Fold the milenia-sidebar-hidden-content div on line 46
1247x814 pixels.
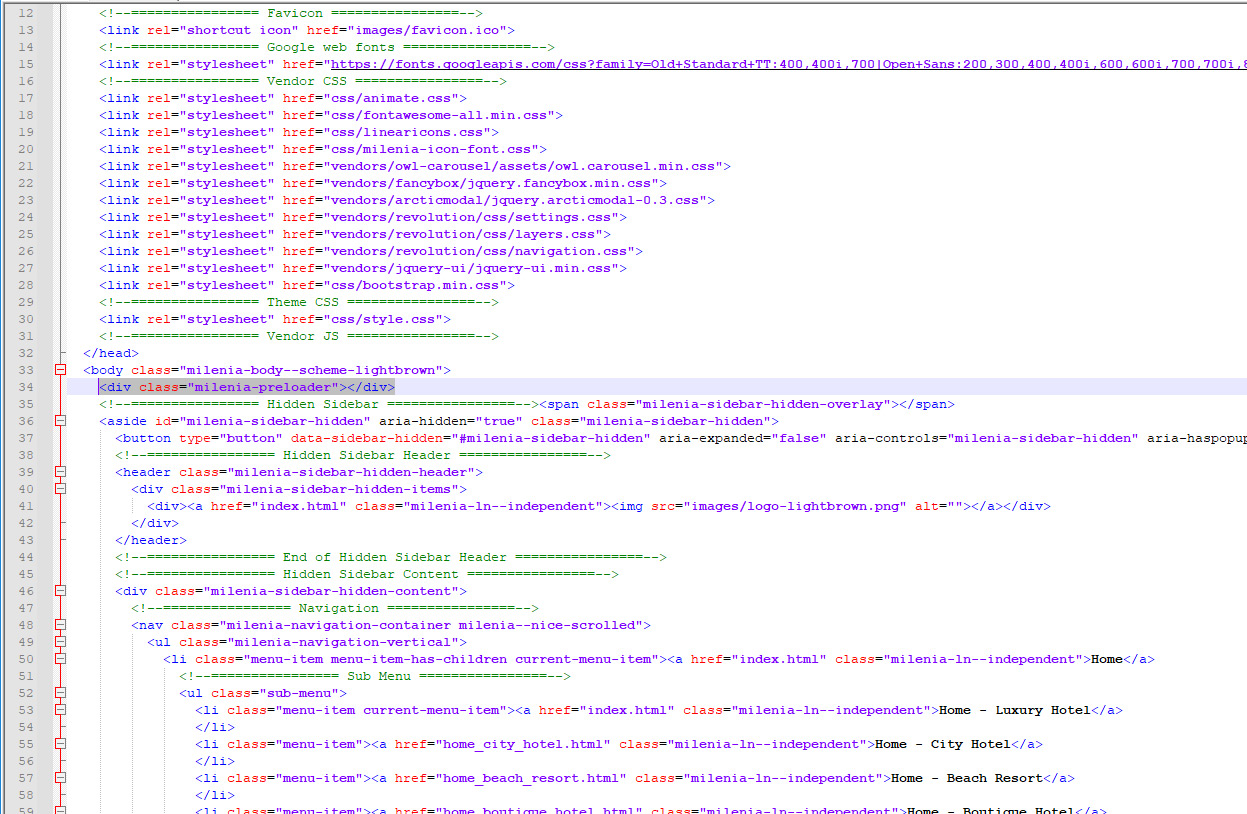(x=60, y=591)
